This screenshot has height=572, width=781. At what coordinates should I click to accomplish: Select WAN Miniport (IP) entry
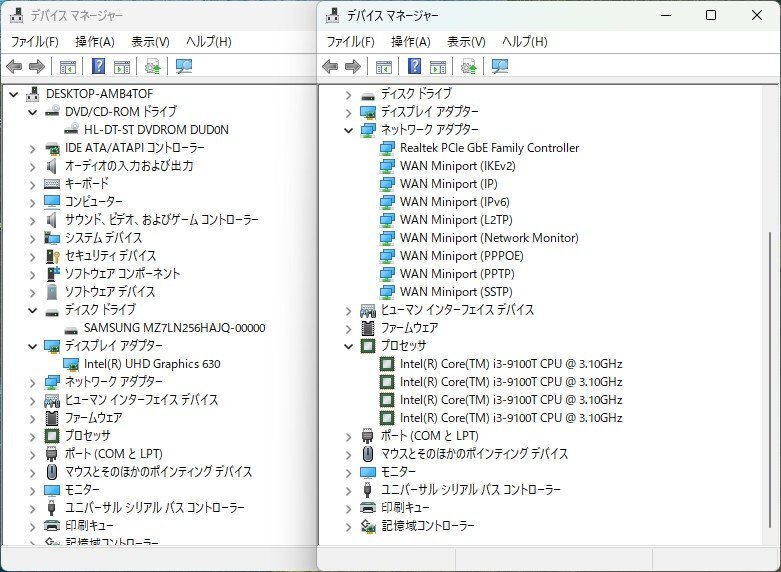coord(448,184)
